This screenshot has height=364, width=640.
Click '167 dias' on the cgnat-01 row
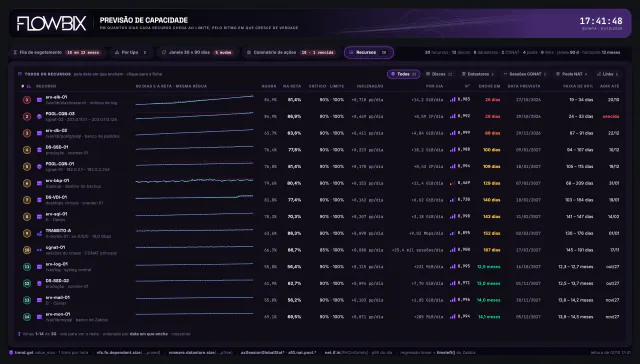tap(491, 250)
